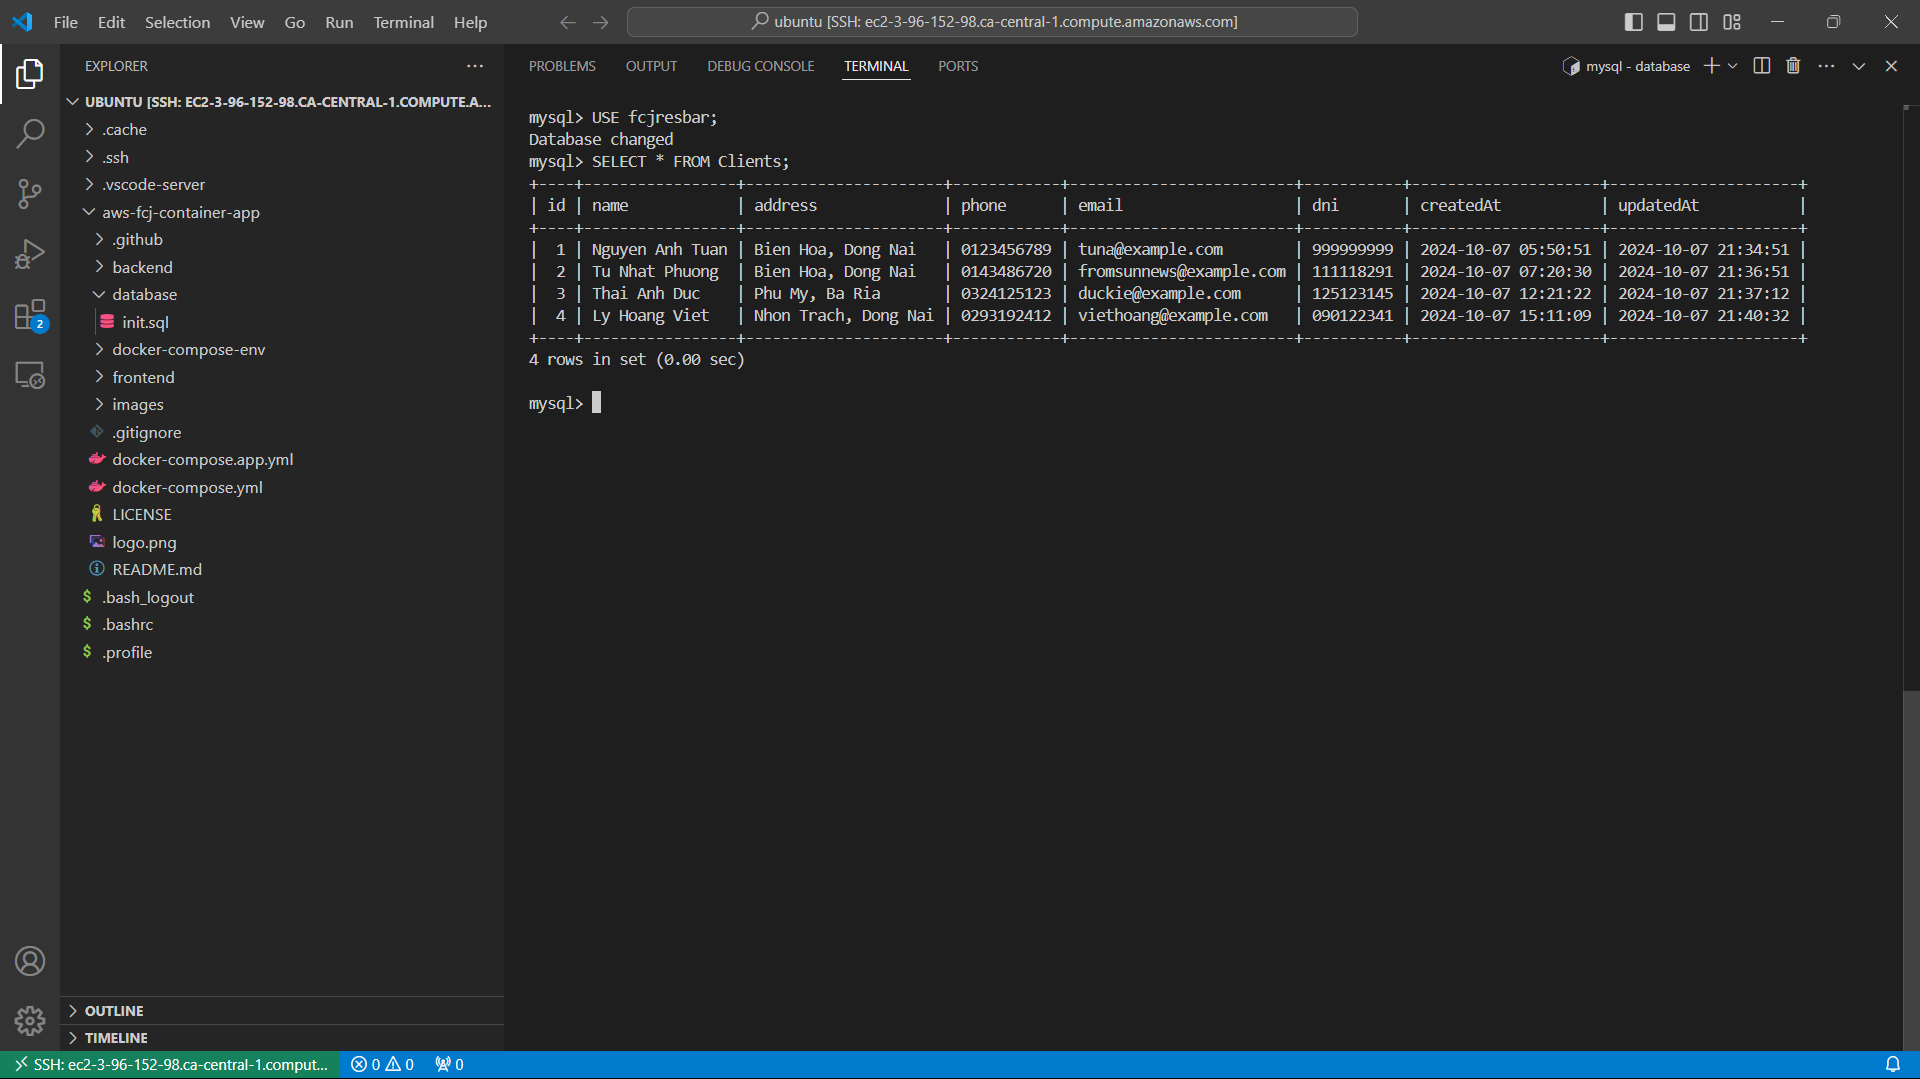
Task: Close the terminal panel
Action: pyautogui.click(x=1891, y=66)
